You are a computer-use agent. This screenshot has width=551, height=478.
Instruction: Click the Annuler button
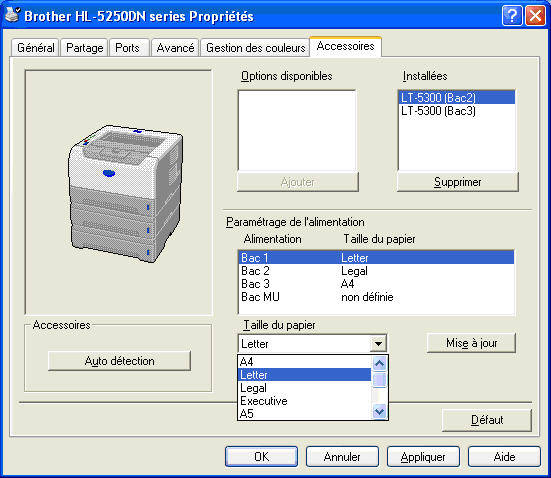tap(342, 457)
